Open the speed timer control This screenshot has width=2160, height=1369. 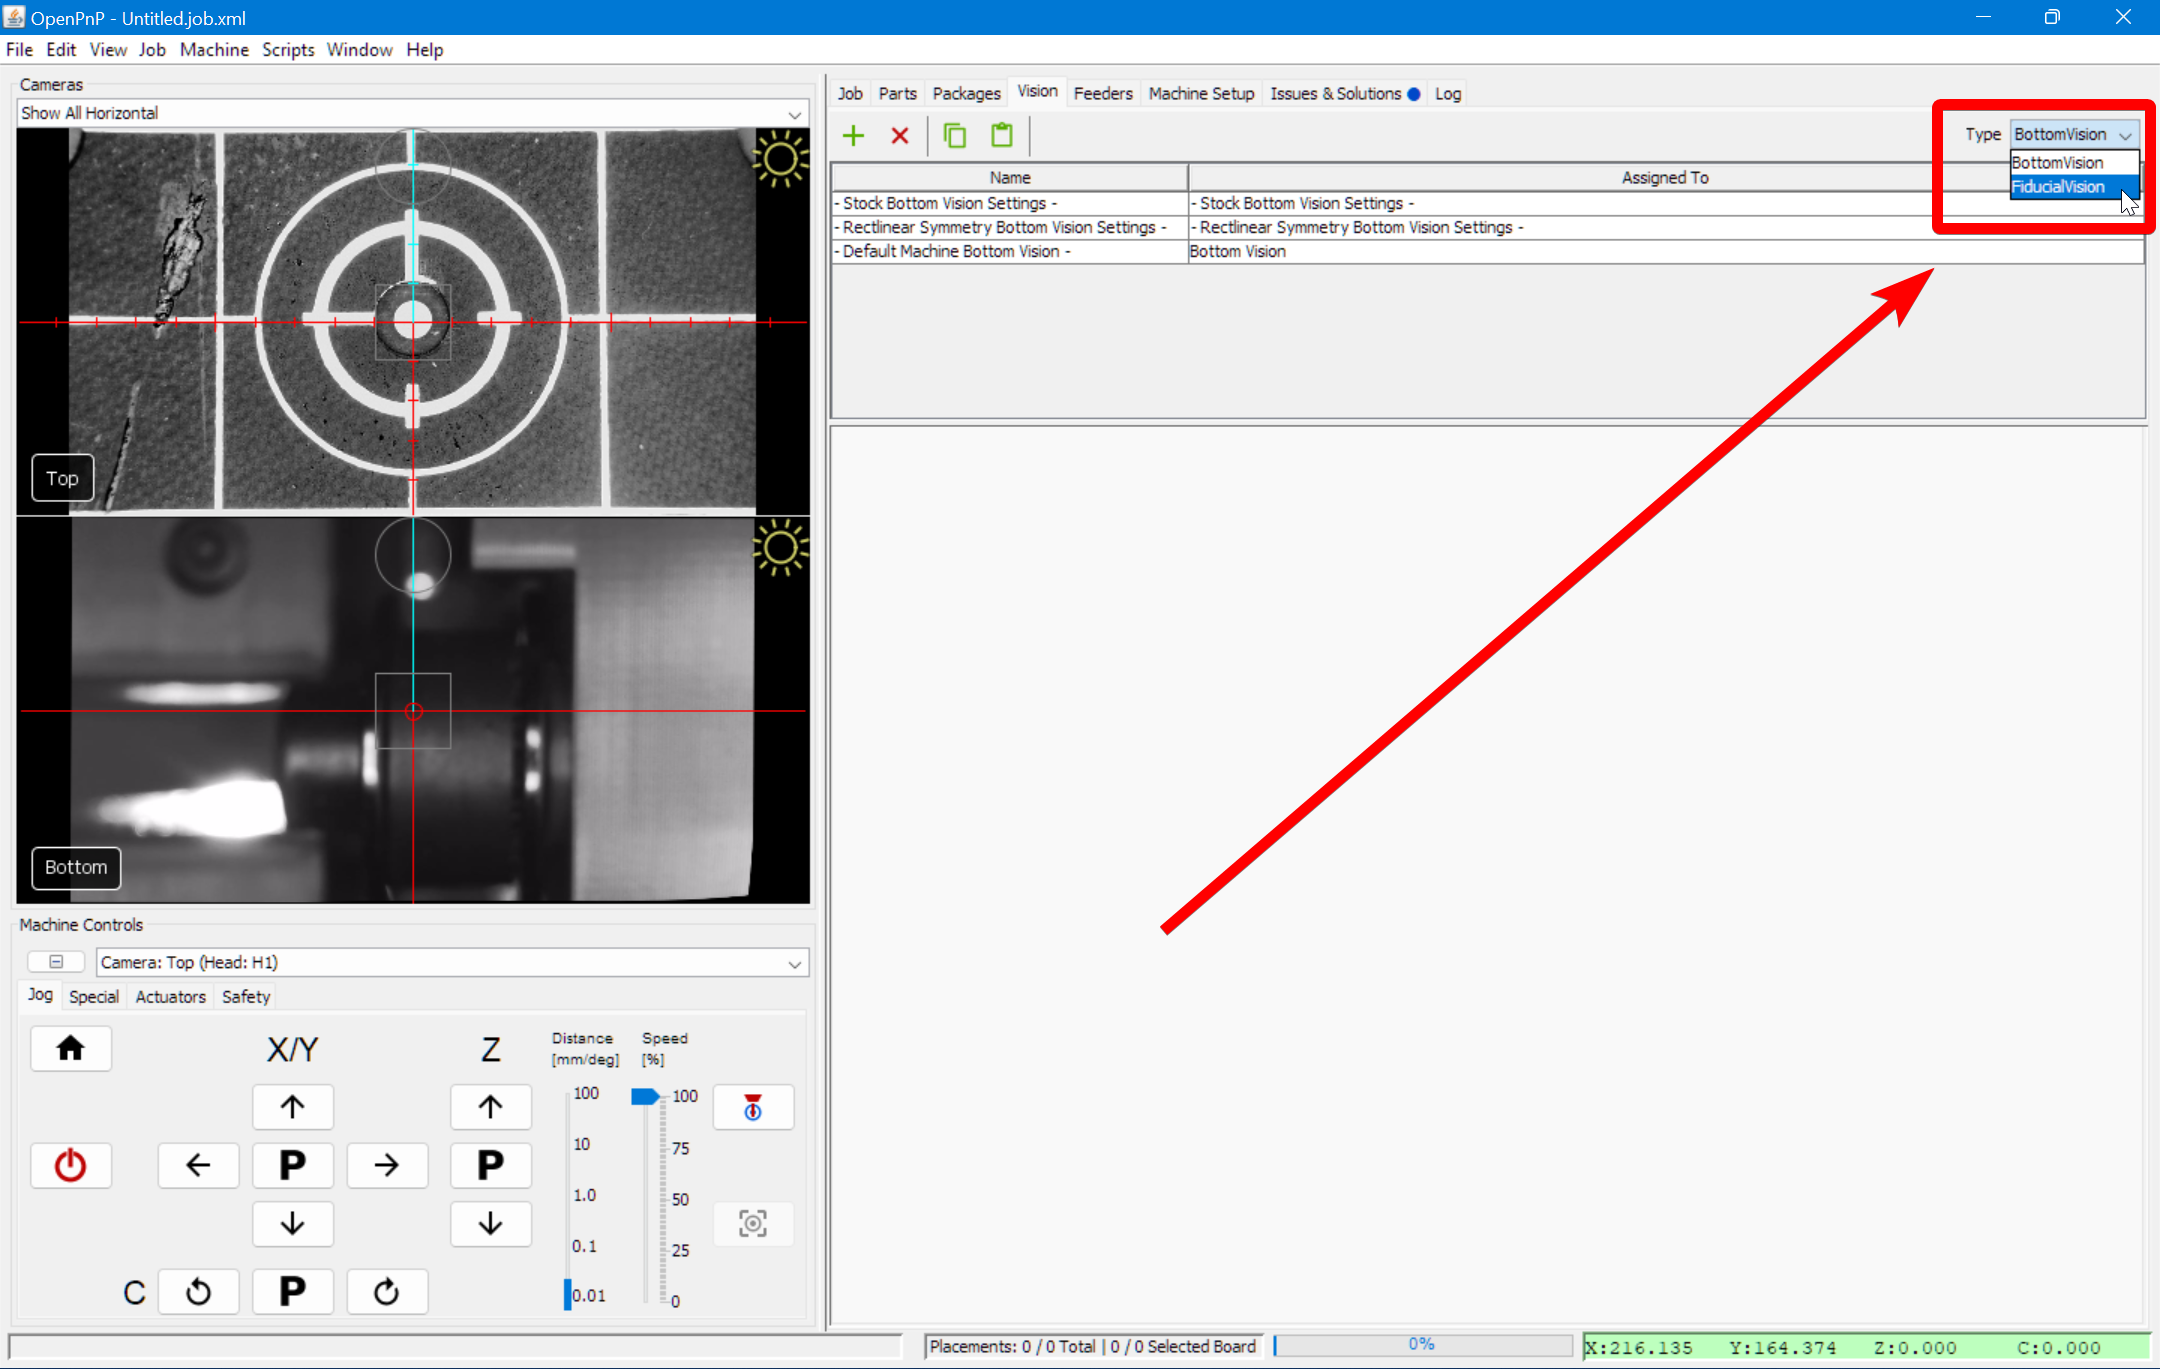click(752, 1106)
